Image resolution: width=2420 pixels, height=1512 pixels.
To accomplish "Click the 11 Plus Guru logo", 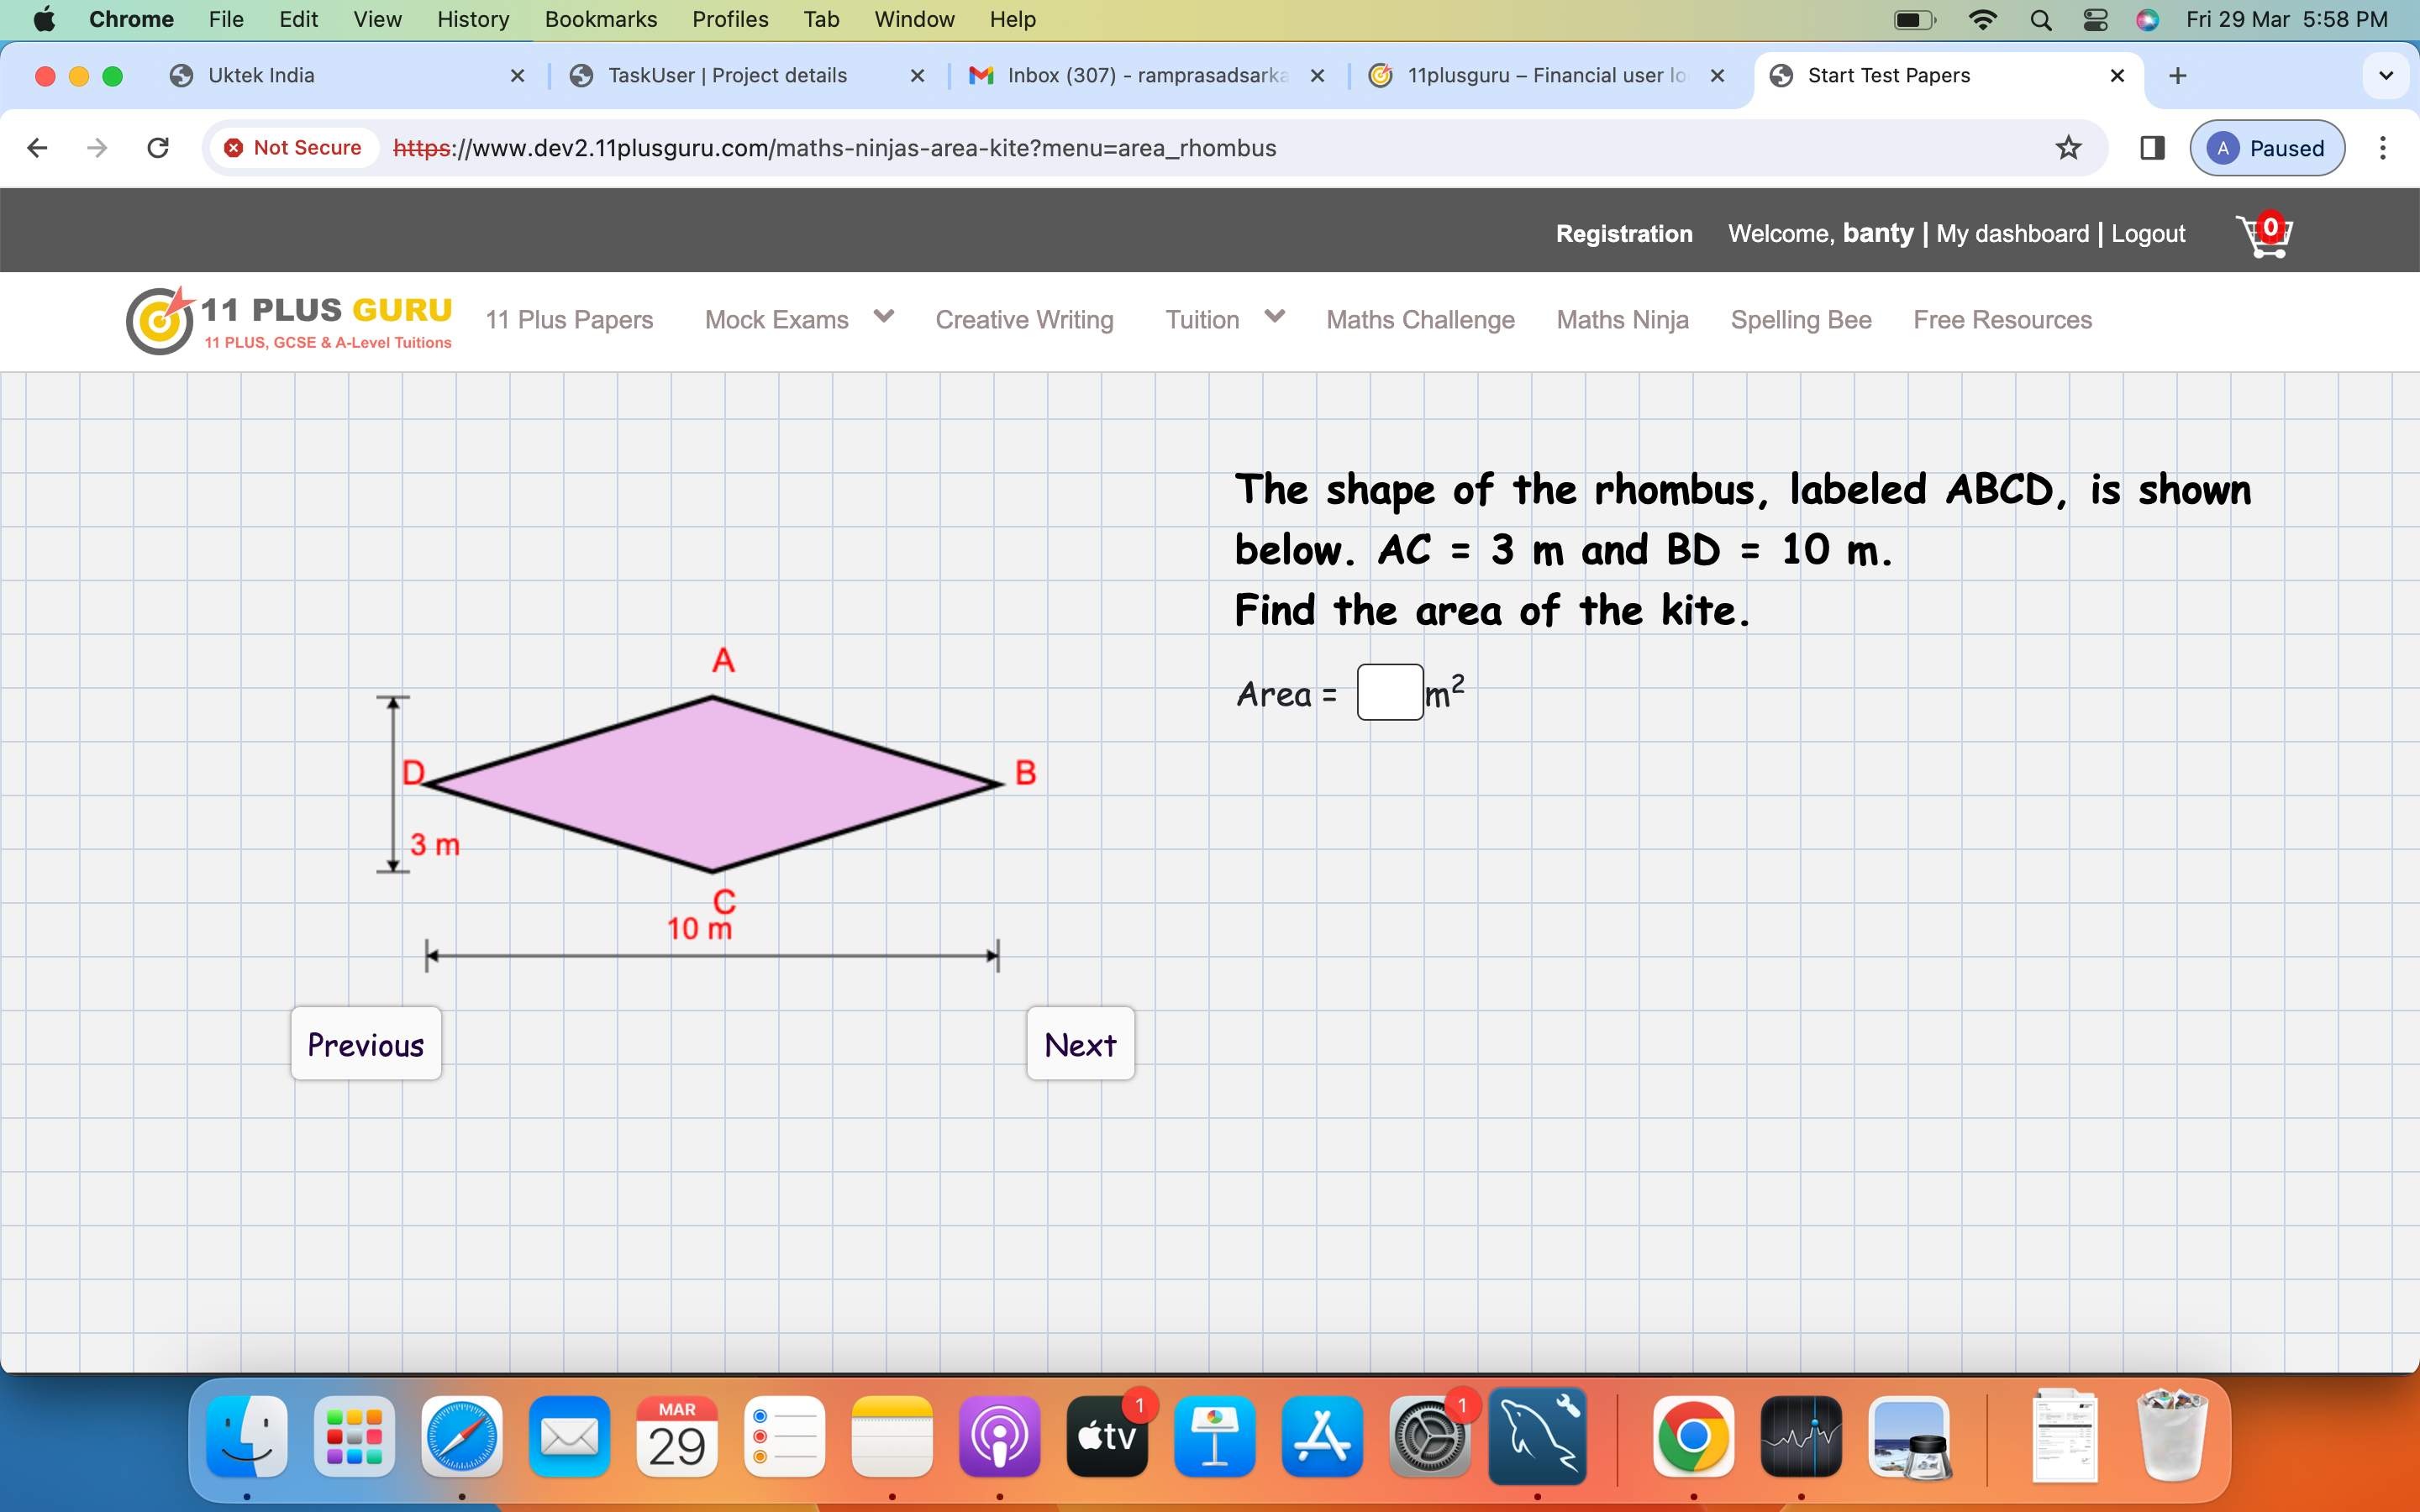I will click(290, 320).
